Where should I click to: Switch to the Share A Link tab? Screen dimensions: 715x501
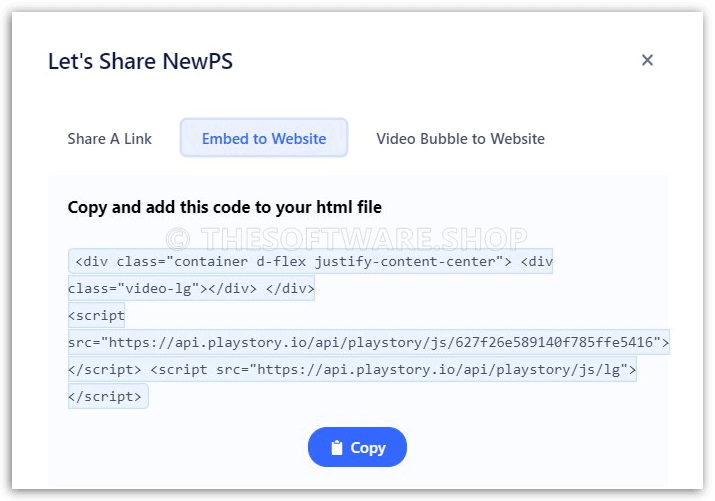109,139
